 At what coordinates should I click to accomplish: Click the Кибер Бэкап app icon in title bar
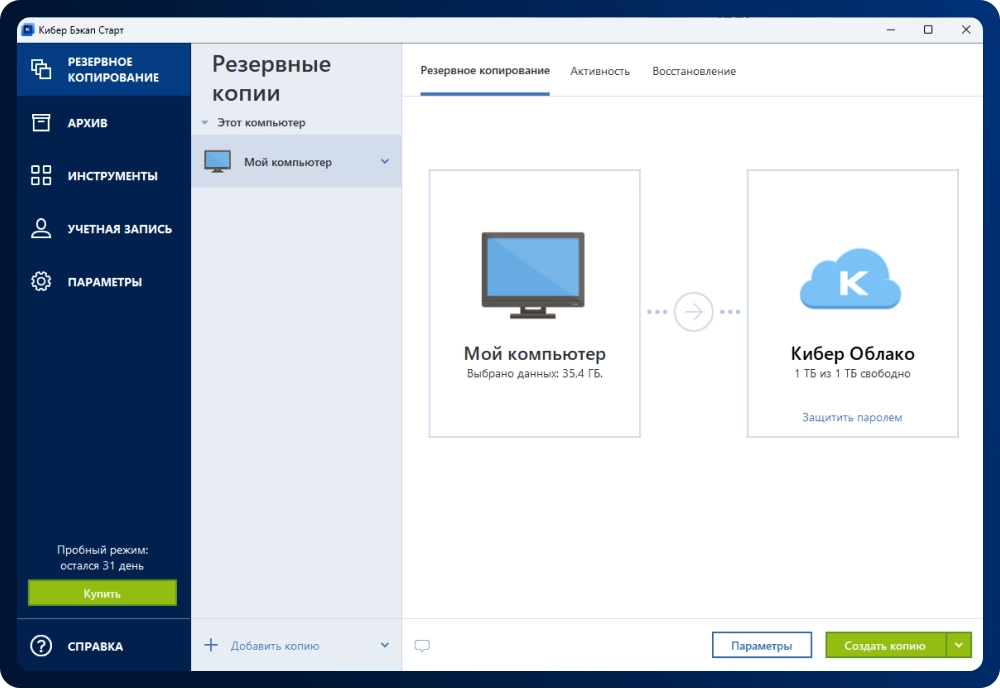click(27, 30)
